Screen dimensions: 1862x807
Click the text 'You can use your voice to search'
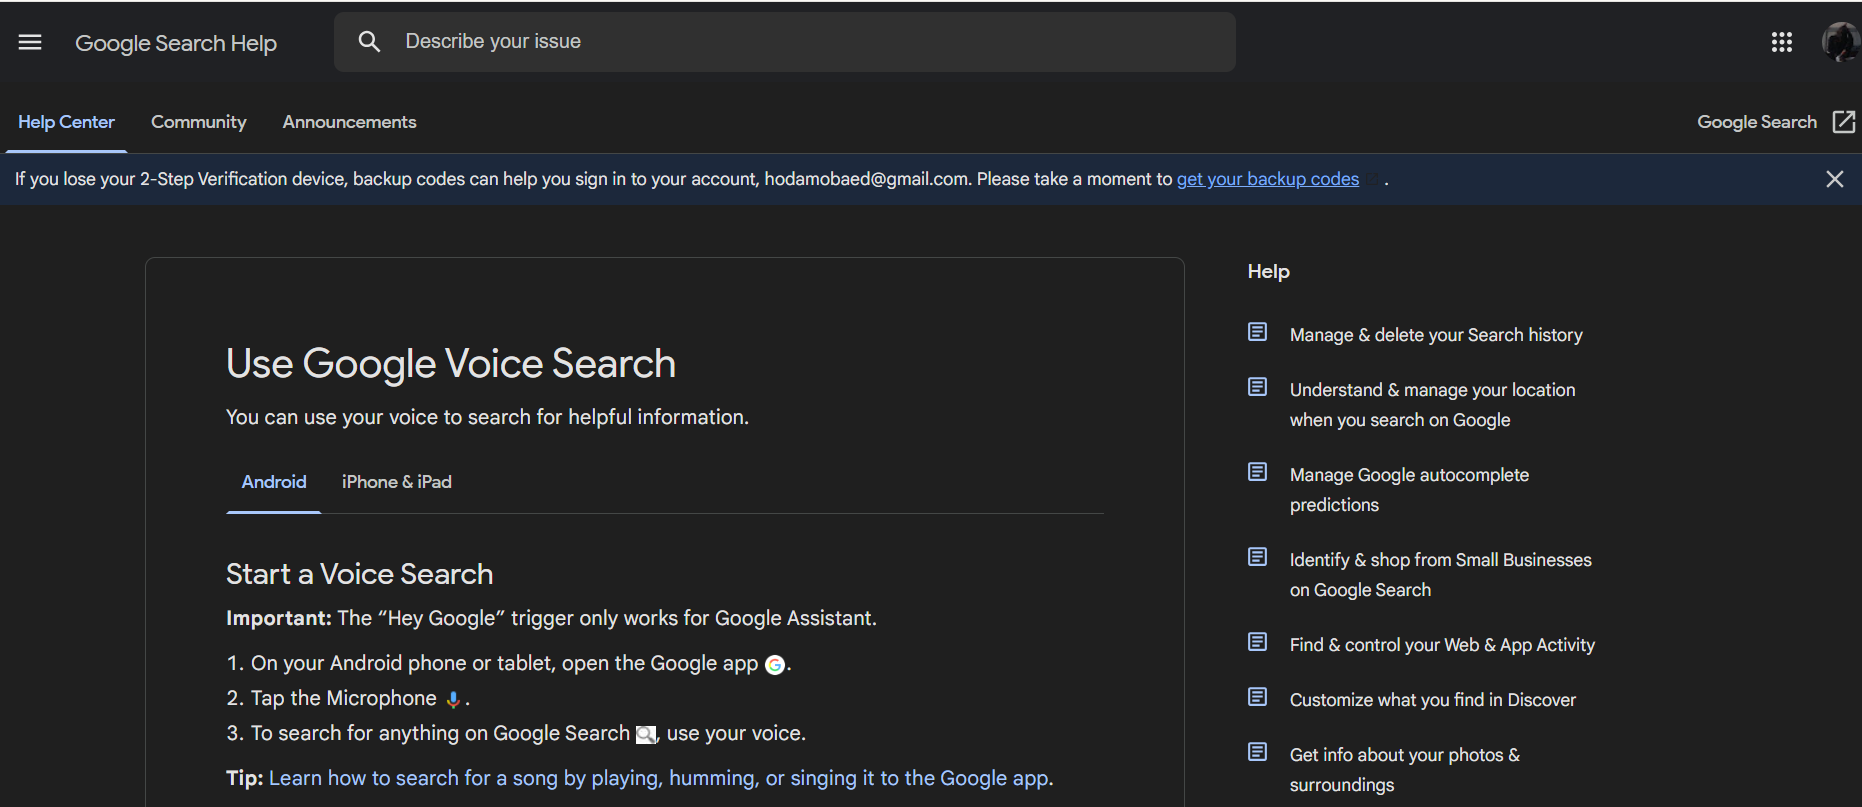[x=487, y=417]
